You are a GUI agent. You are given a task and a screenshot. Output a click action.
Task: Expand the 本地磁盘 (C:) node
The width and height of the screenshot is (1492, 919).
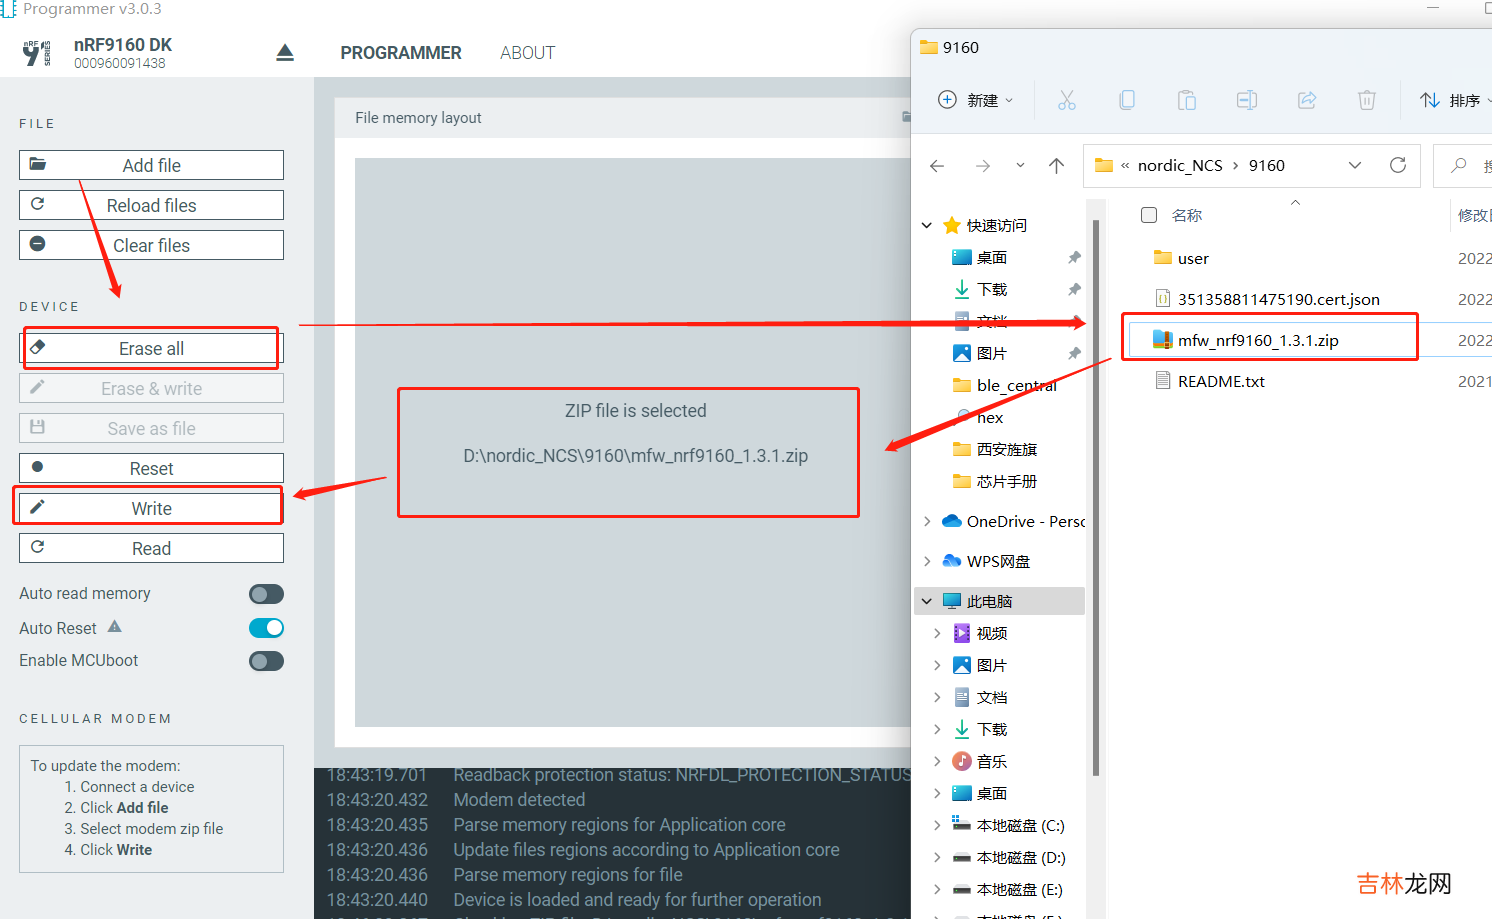tap(937, 825)
